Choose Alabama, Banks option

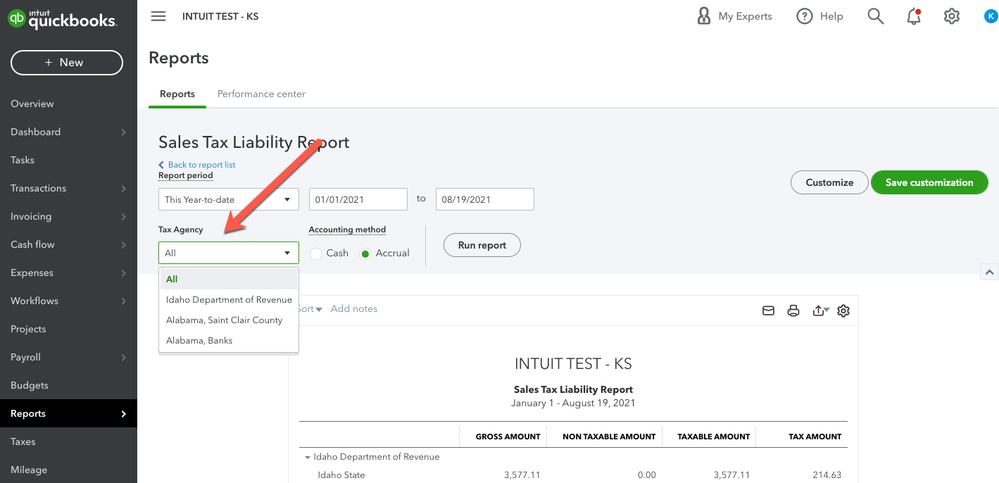[228, 340]
